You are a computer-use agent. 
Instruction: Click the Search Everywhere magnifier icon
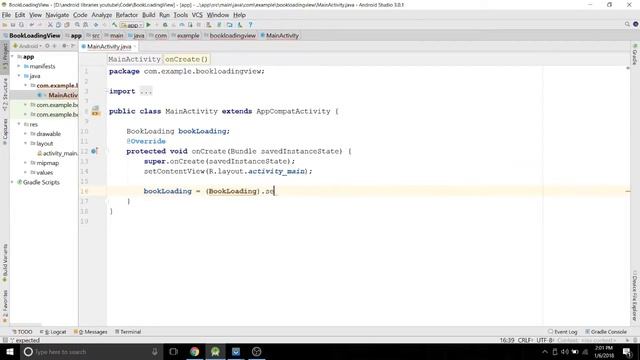[627, 24]
